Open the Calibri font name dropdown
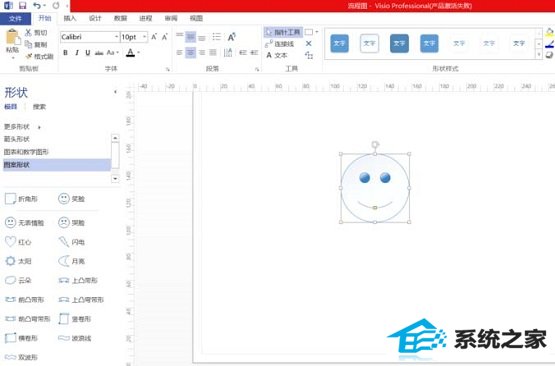The image size is (555, 366). point(90,37)
